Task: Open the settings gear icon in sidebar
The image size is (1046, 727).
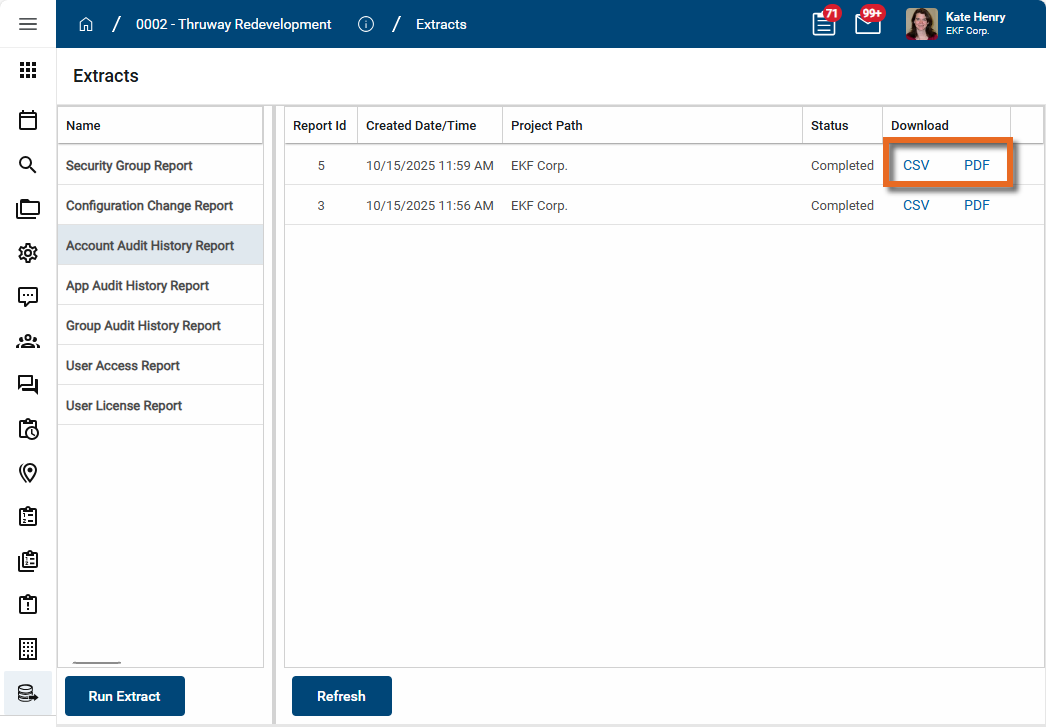Action: [28, 253]
